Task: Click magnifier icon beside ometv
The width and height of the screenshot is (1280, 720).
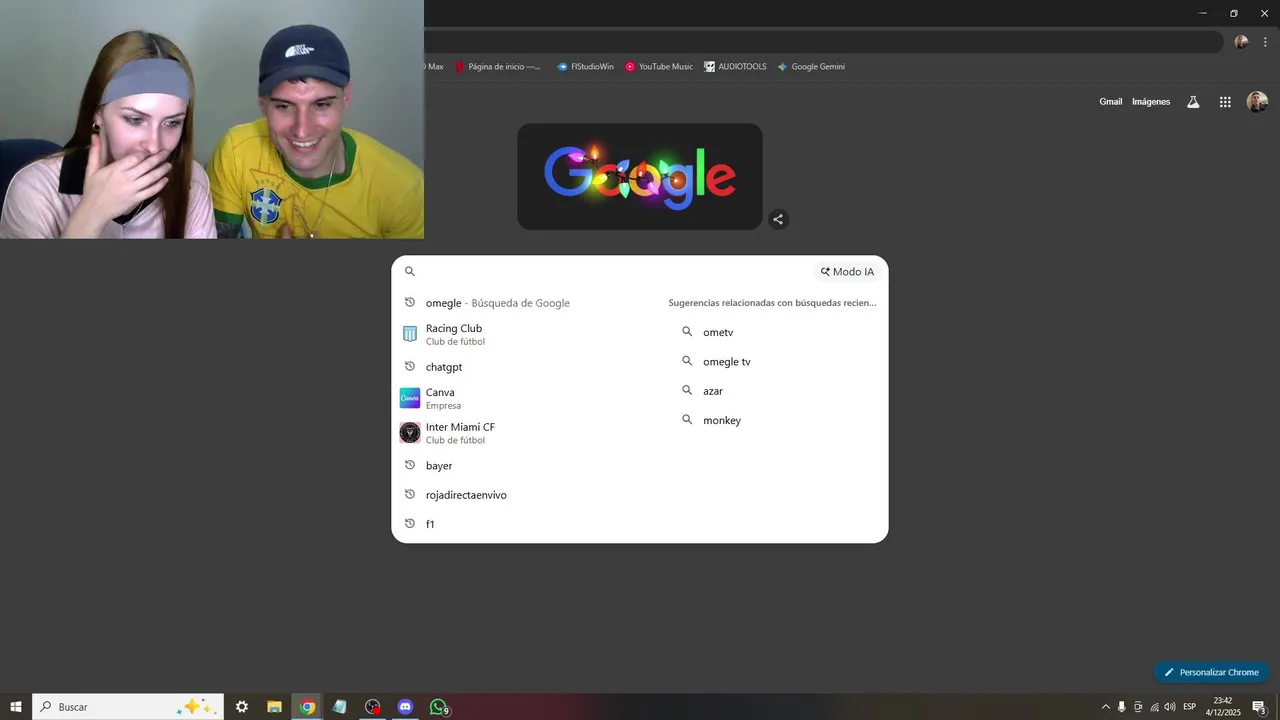Action: tap(687, 331)
